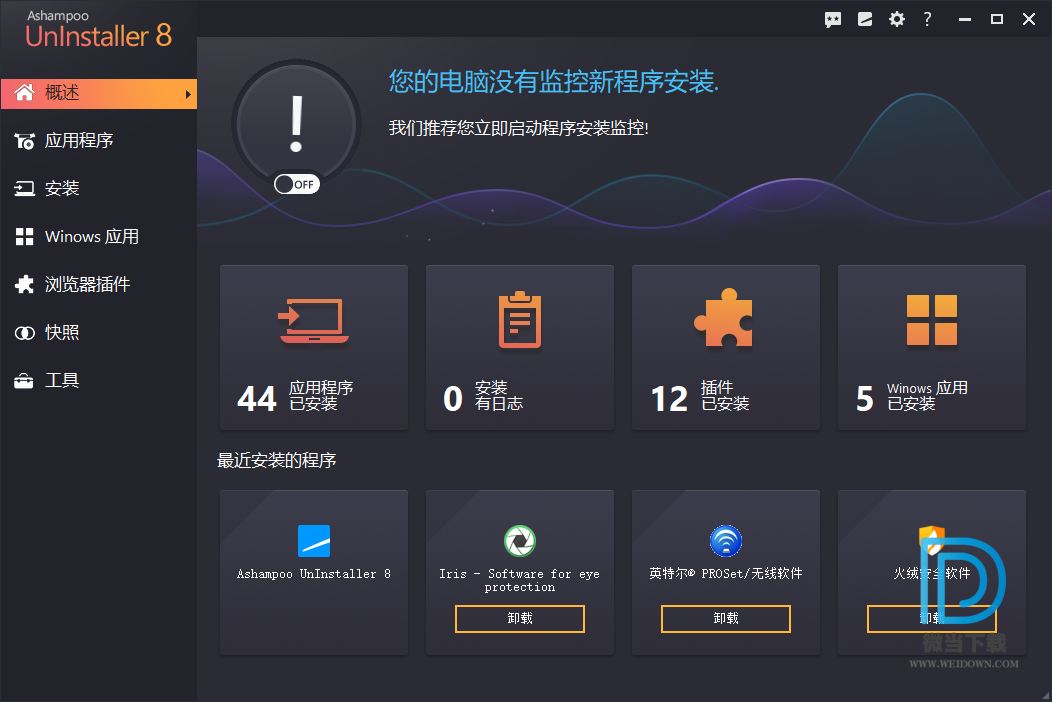Close the UnInstaller window
The image size is (1052, 702).
pyautogui.click(x=1029, y=19)
